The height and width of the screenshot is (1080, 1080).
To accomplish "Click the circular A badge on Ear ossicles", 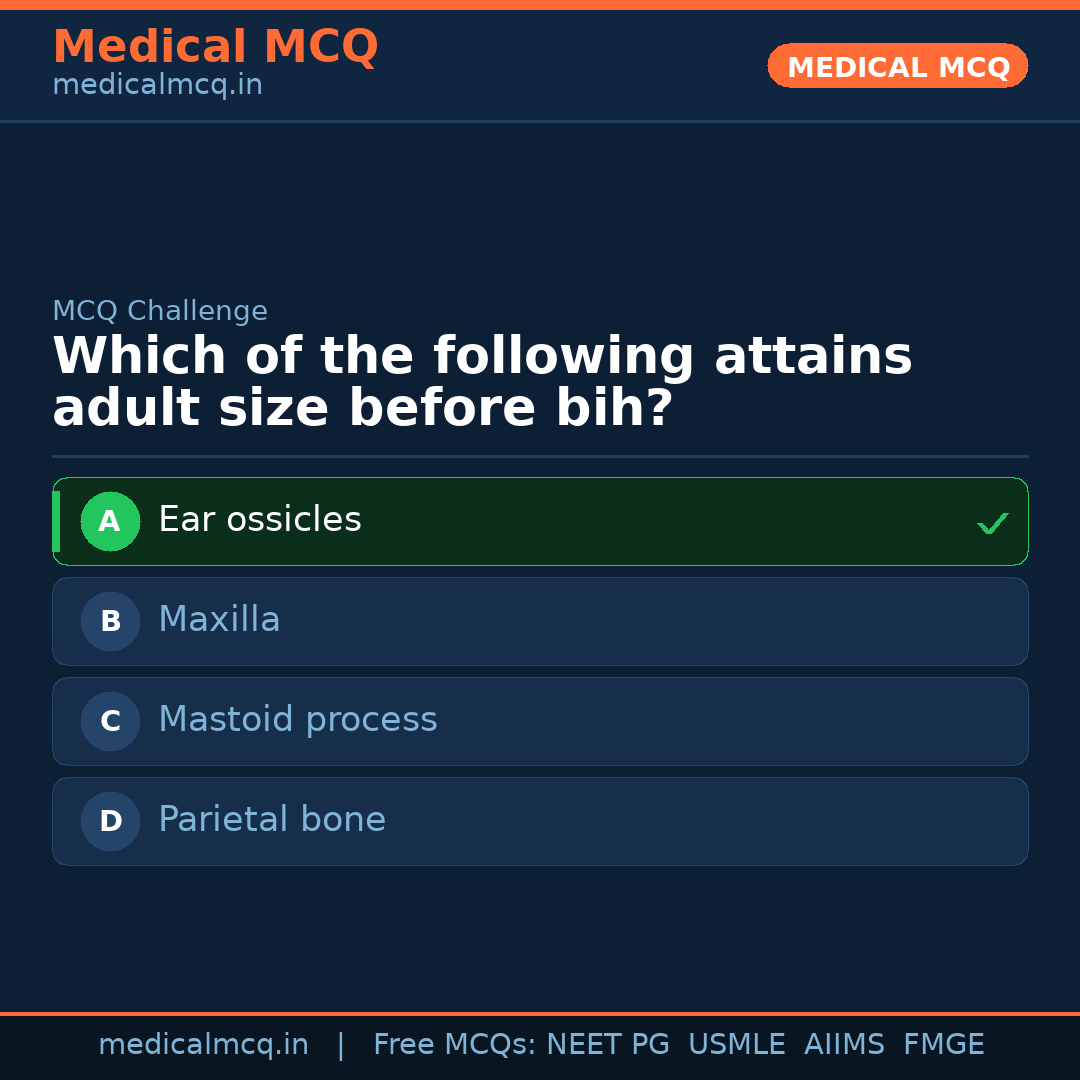I will click(110, 521).
